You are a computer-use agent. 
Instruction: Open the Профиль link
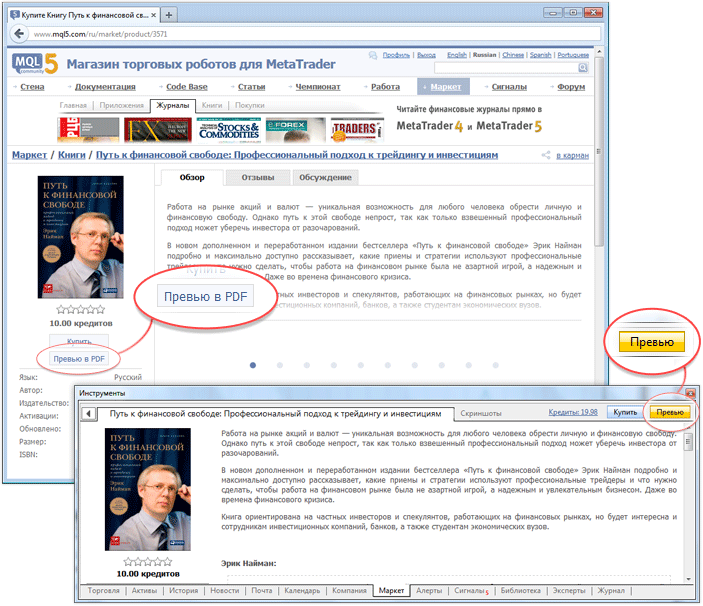396,55
